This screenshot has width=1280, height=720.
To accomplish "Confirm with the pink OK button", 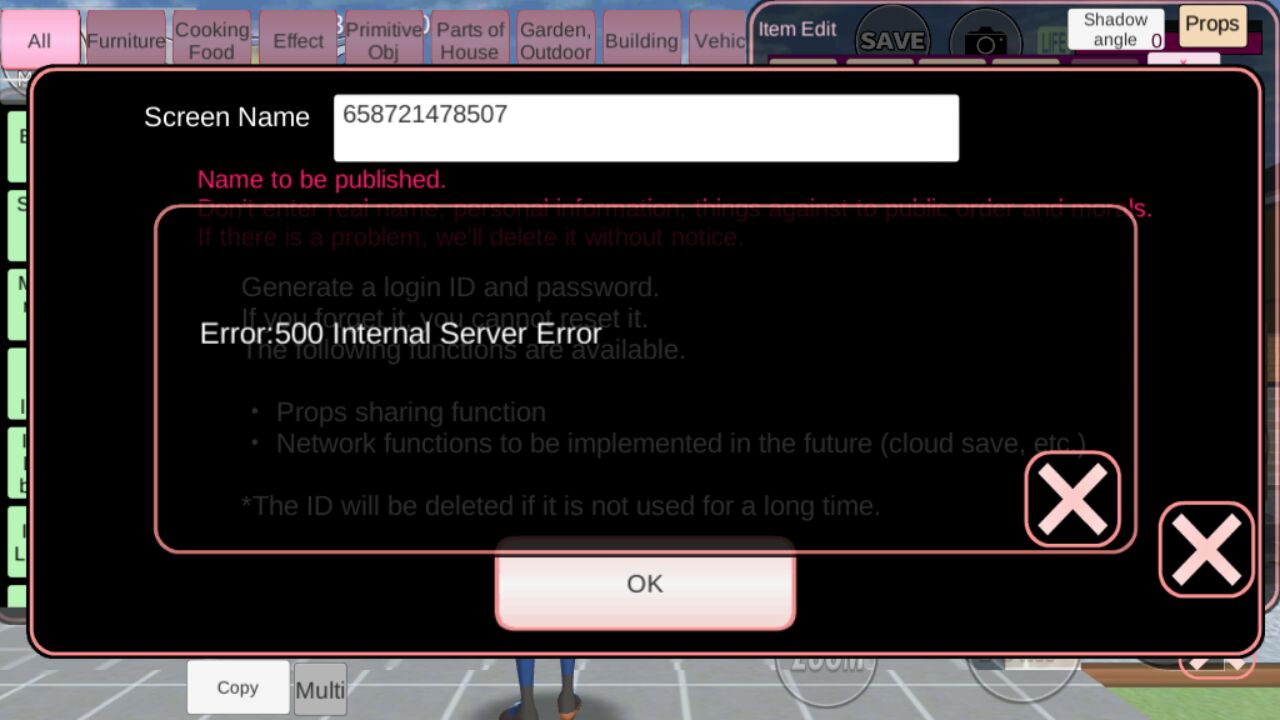I will click(x=645, y=584).
